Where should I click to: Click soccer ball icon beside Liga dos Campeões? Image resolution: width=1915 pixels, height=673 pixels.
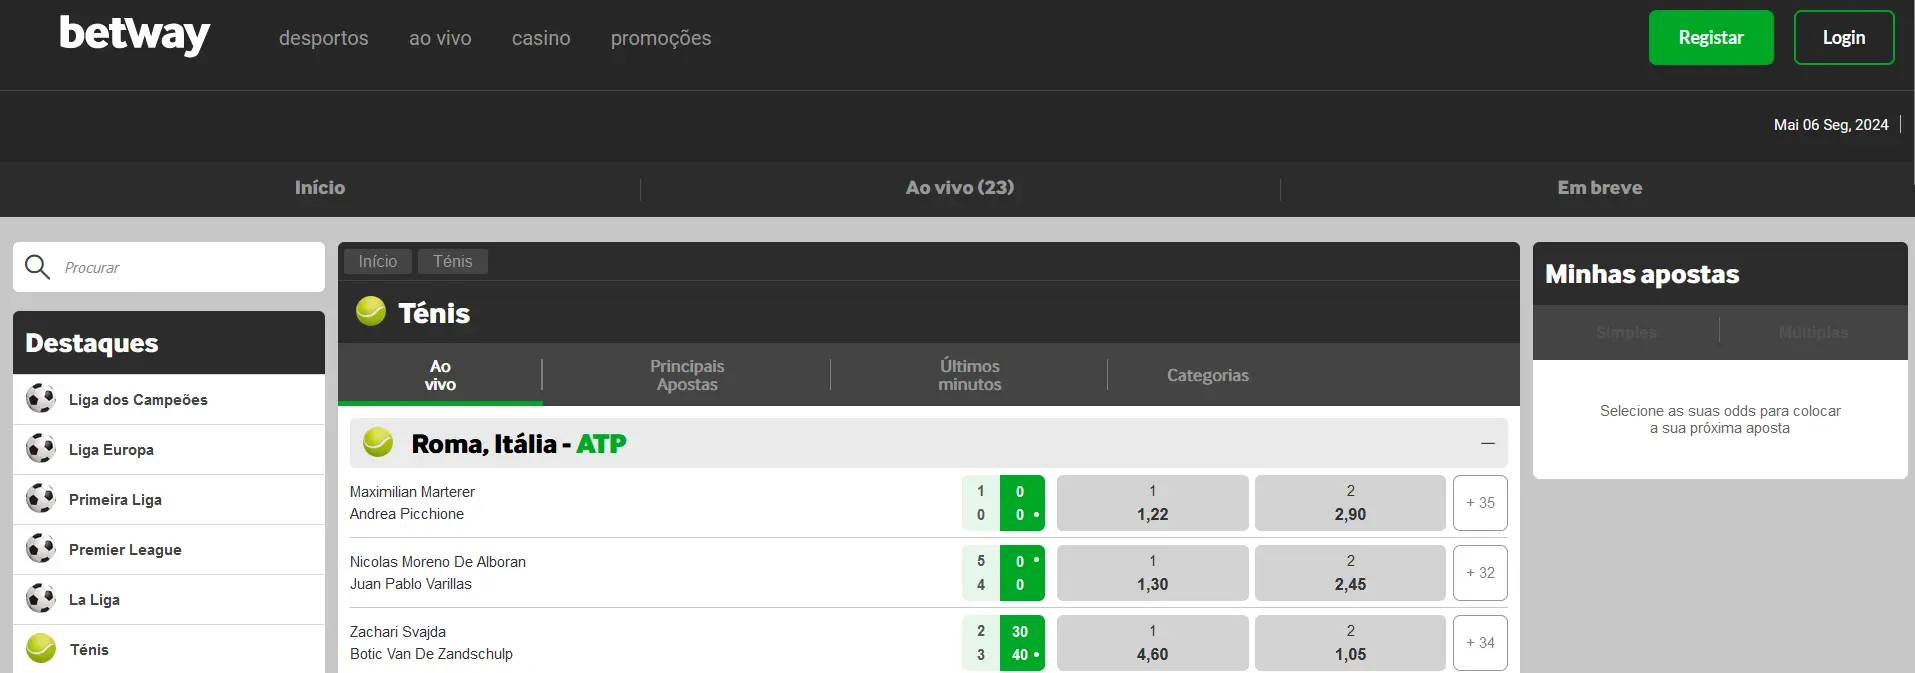tap(41, 399)
